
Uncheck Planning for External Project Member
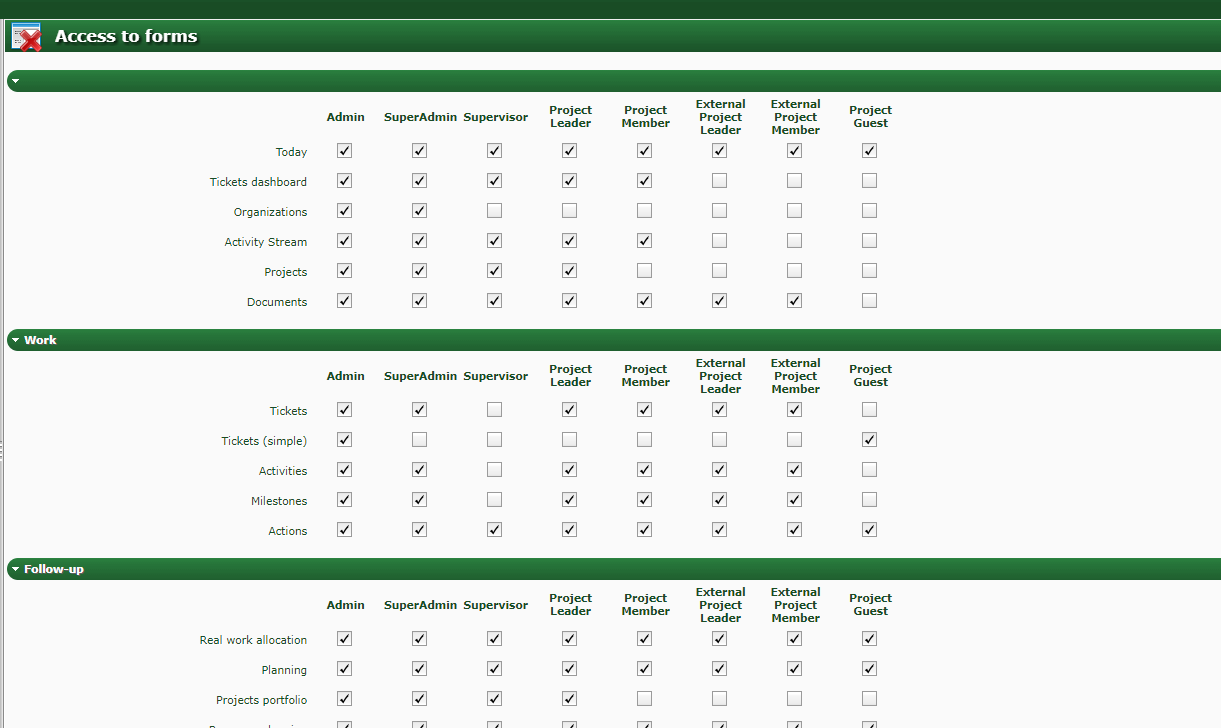tap(794, 669)
